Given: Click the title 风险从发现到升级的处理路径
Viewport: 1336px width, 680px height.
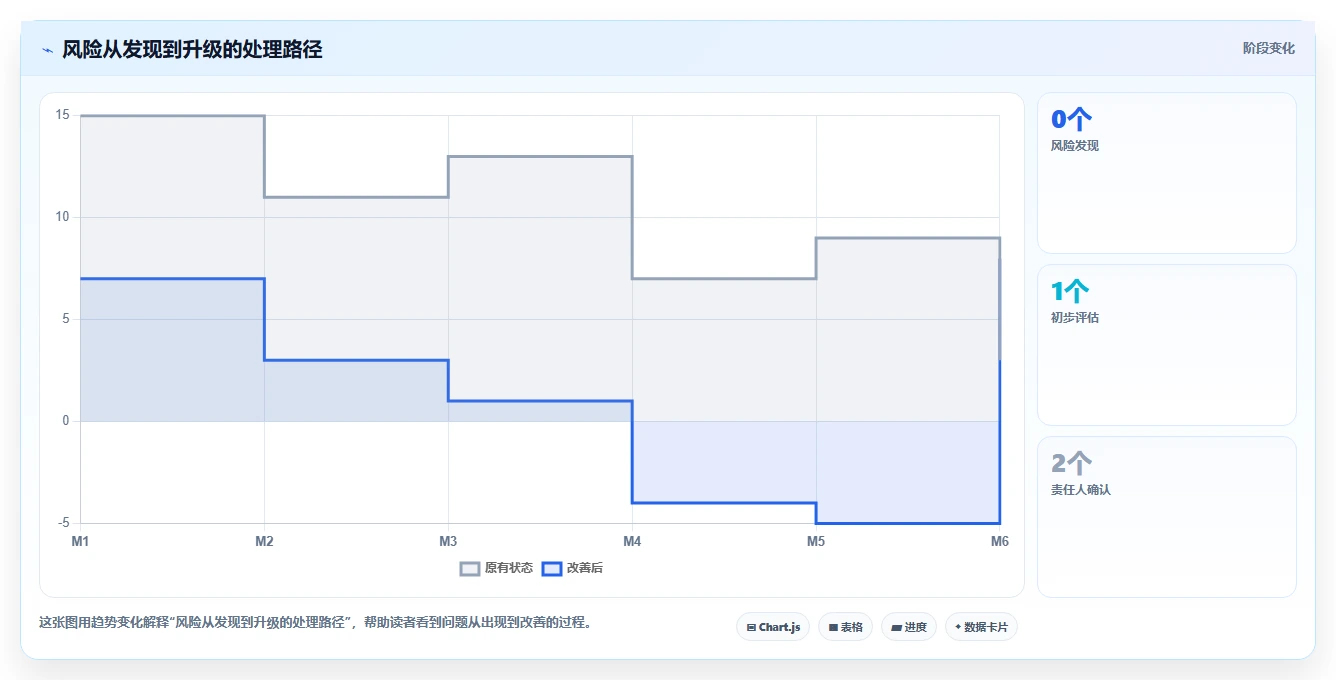Looking at the screenshot, I should [x=192, y=49].
